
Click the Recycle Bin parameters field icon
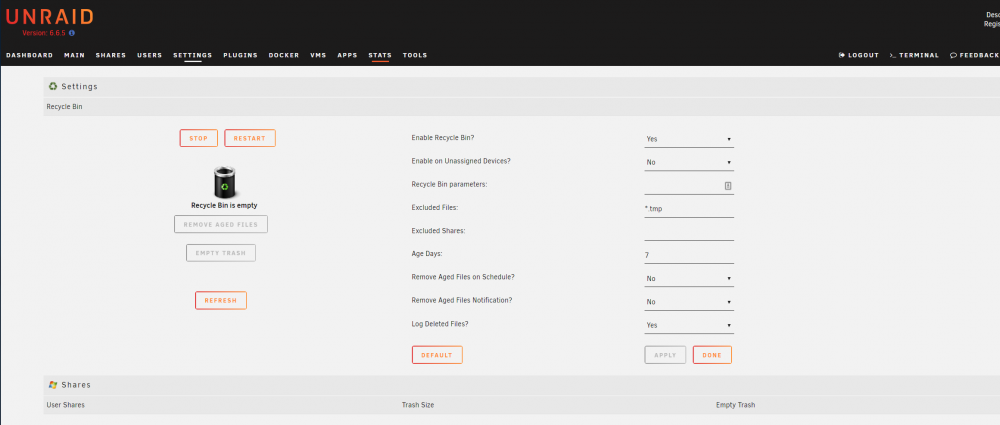tap(728, 186)
